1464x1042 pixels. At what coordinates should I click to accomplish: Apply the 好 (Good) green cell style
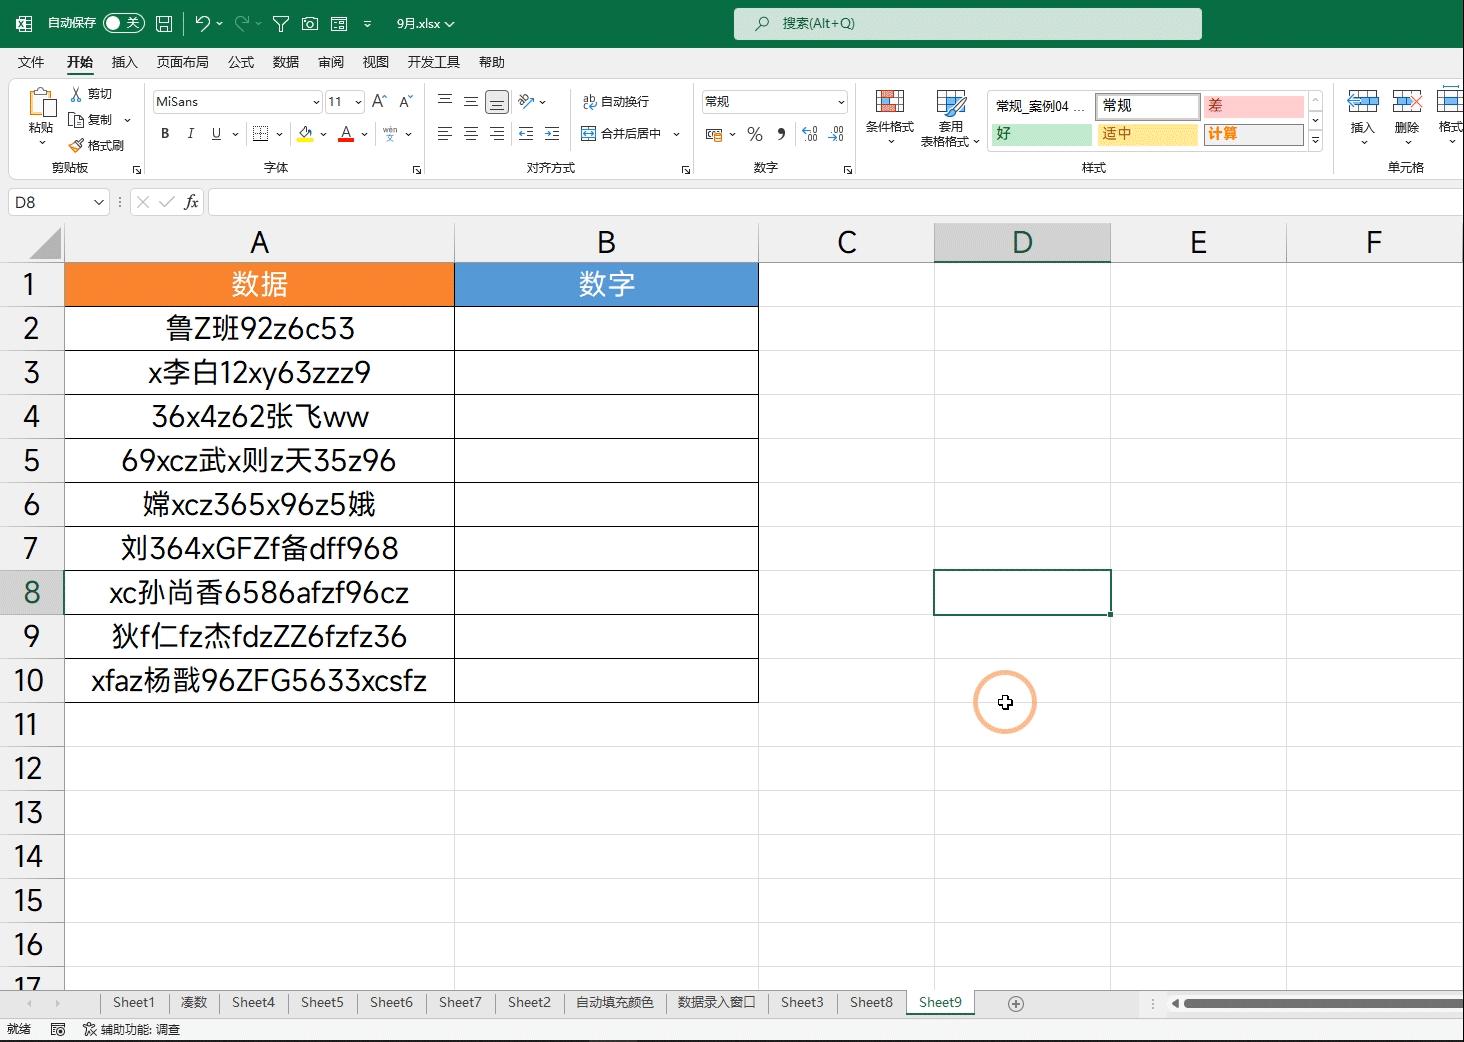coord(1040,134)
